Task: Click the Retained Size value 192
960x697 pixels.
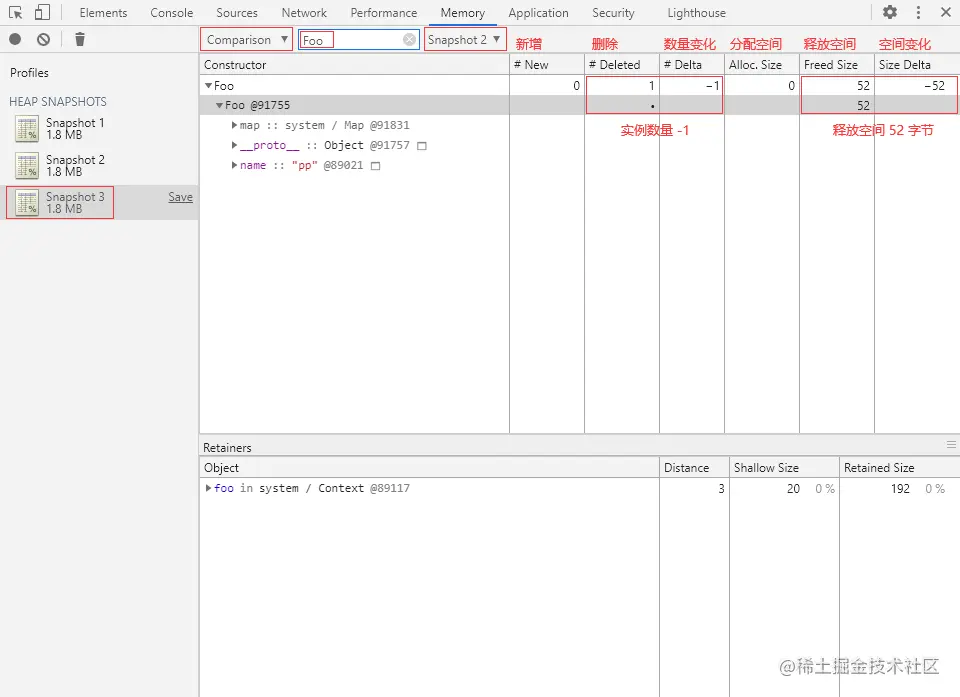Action: 900,488
